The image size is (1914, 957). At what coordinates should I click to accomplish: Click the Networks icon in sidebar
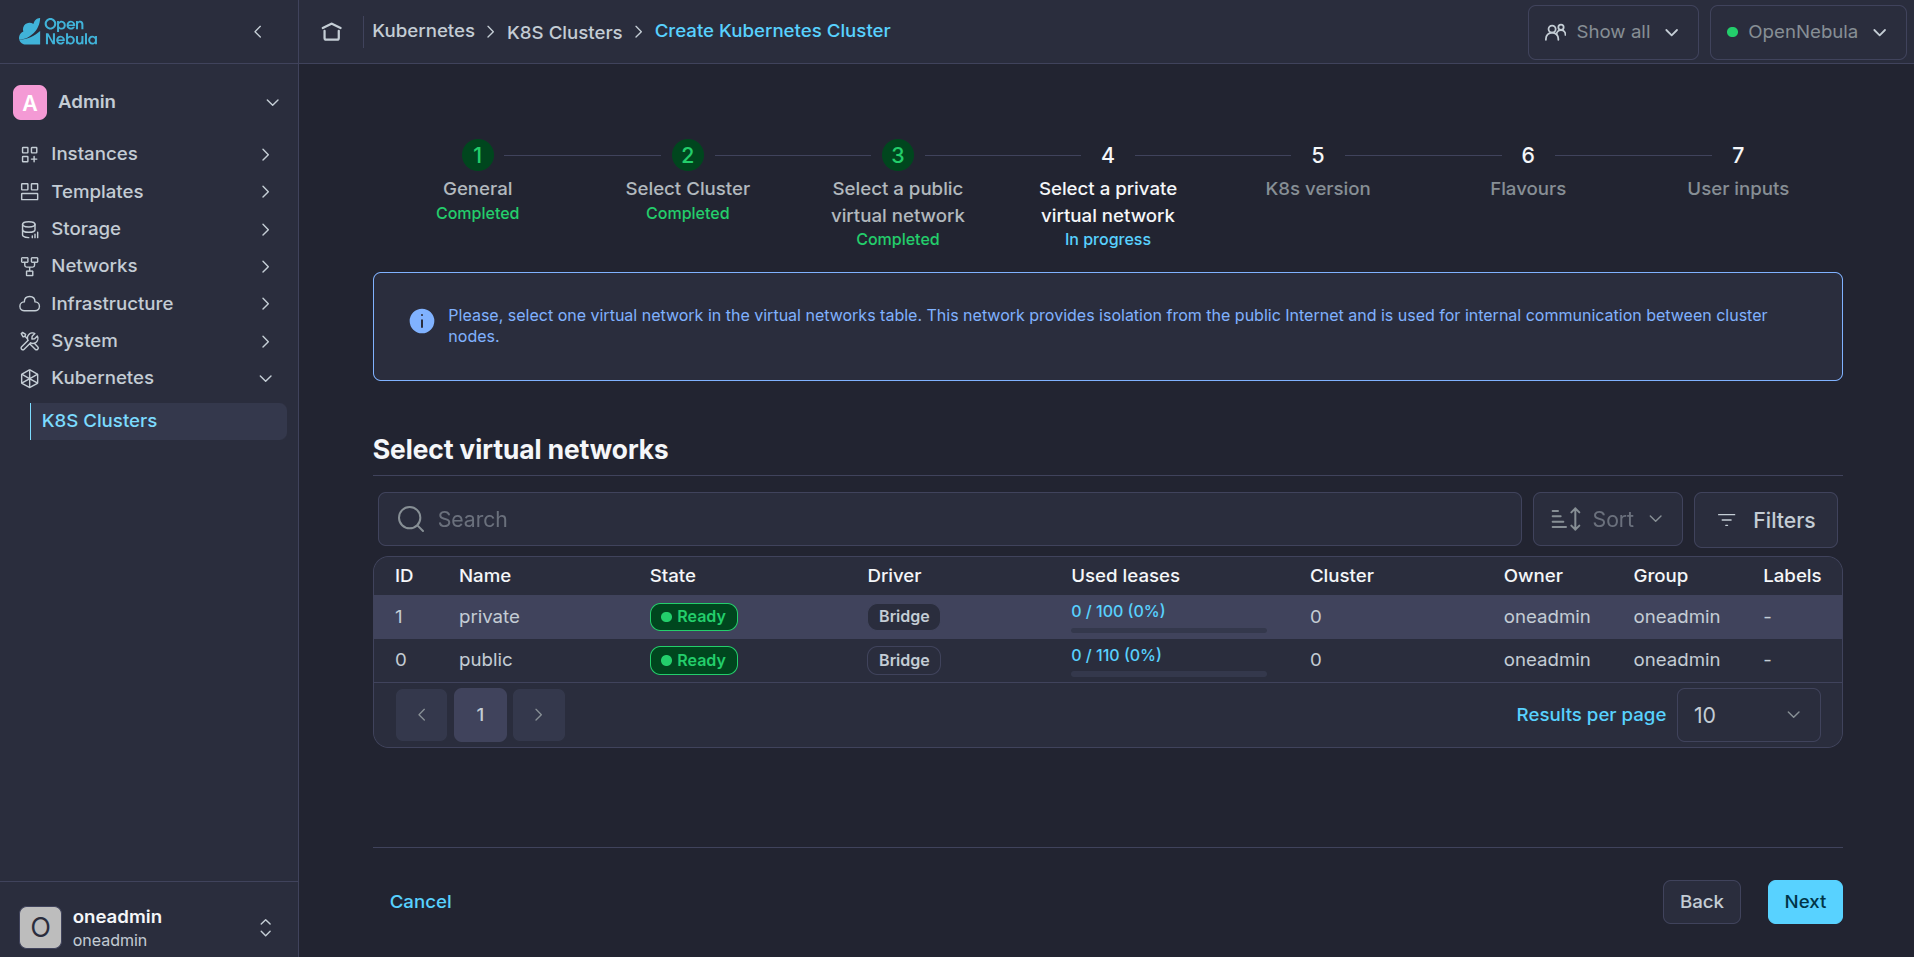click(30, 266)
